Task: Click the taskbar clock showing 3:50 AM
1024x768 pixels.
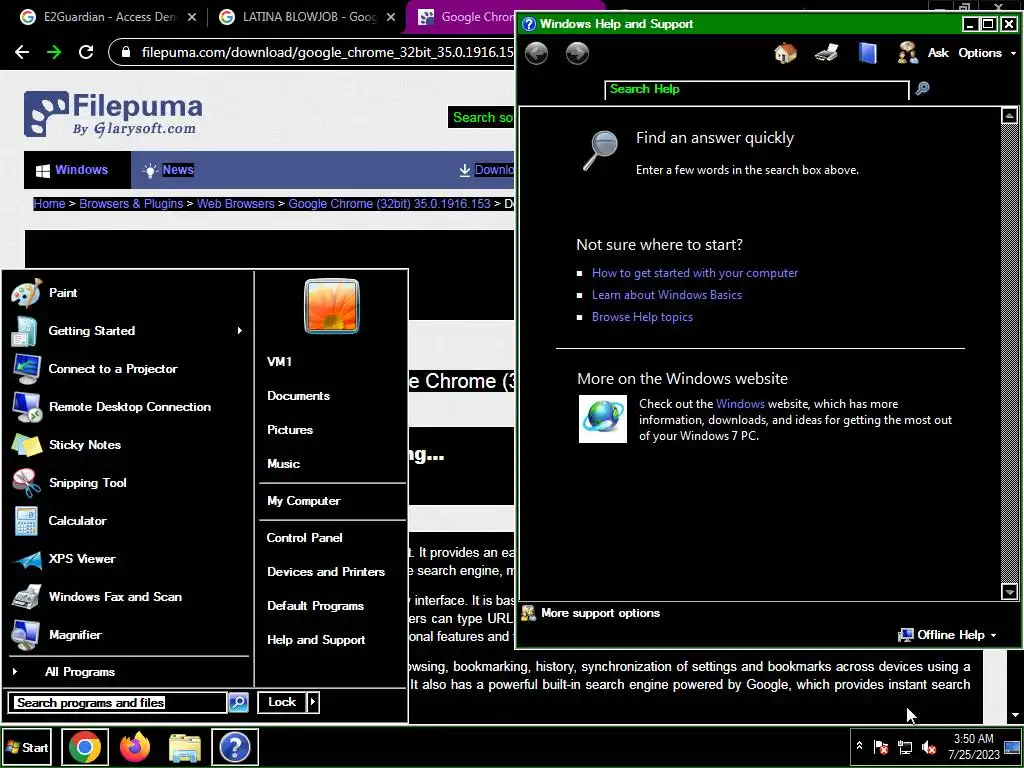Action: pyautogui.click(x=974, y=746)
